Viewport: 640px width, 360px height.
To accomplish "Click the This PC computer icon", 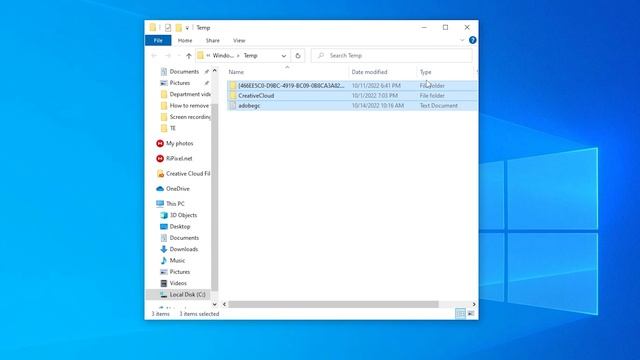I will click(160, 204).
